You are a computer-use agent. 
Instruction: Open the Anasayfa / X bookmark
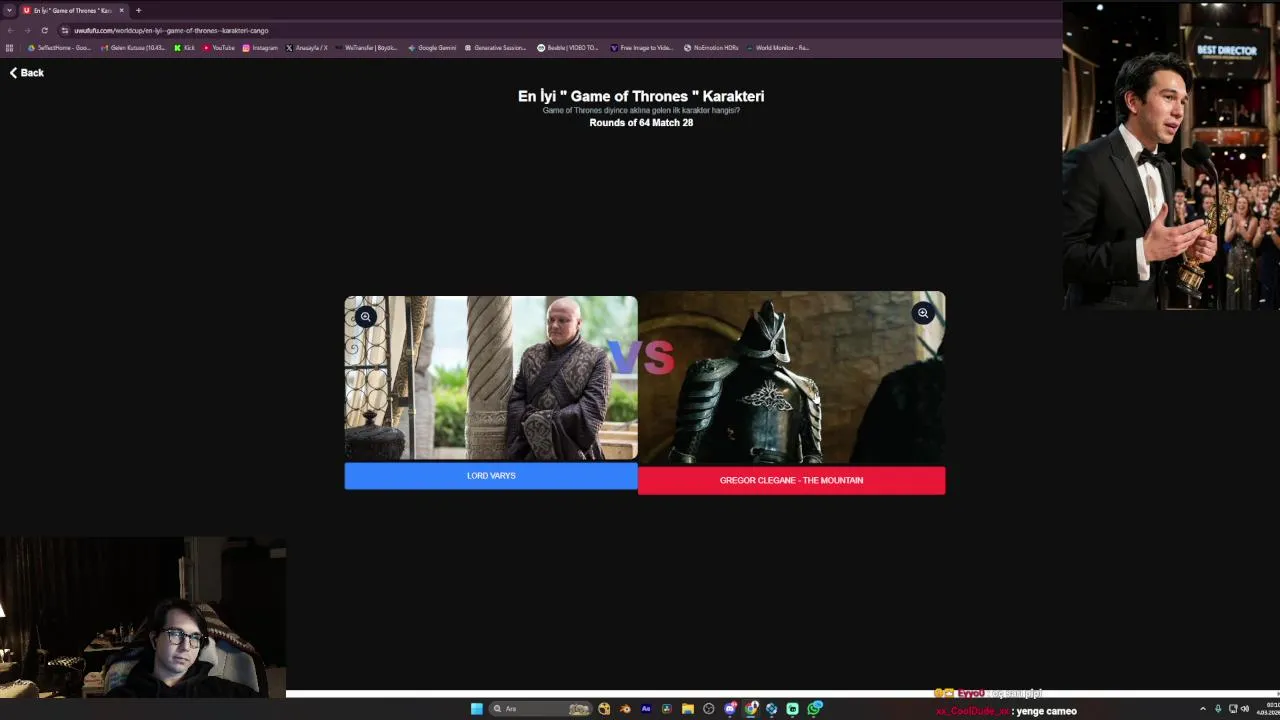307,48
